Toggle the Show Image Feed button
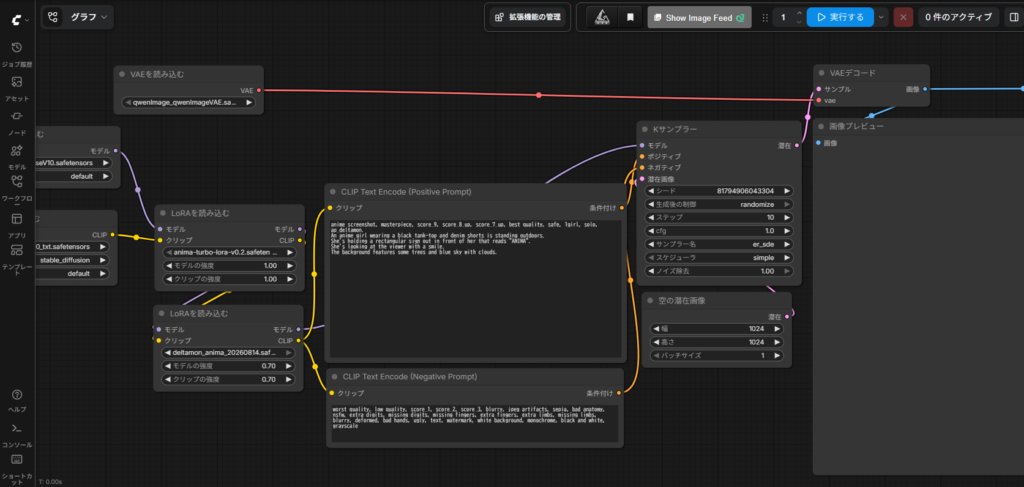This screenshot has height=487, width=1024. 699,18
